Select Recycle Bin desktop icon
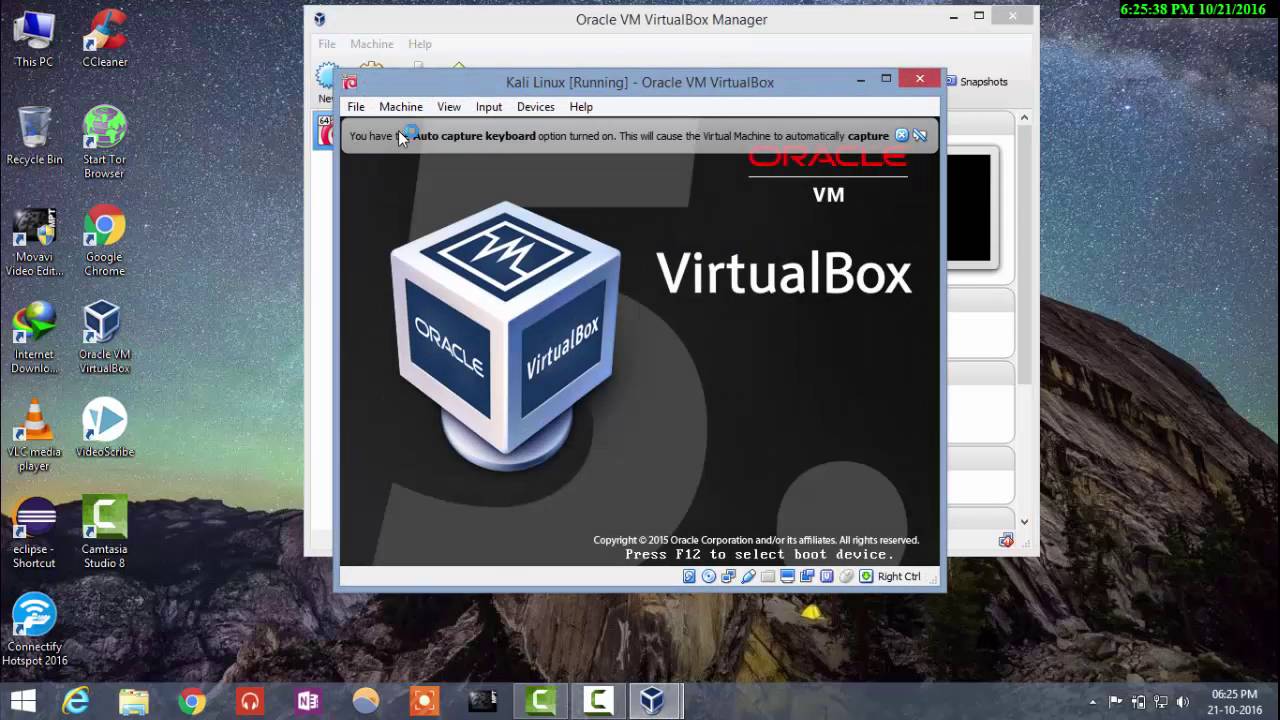Image resolution: width=1280 pixels, height=720 pixels. 34,136
